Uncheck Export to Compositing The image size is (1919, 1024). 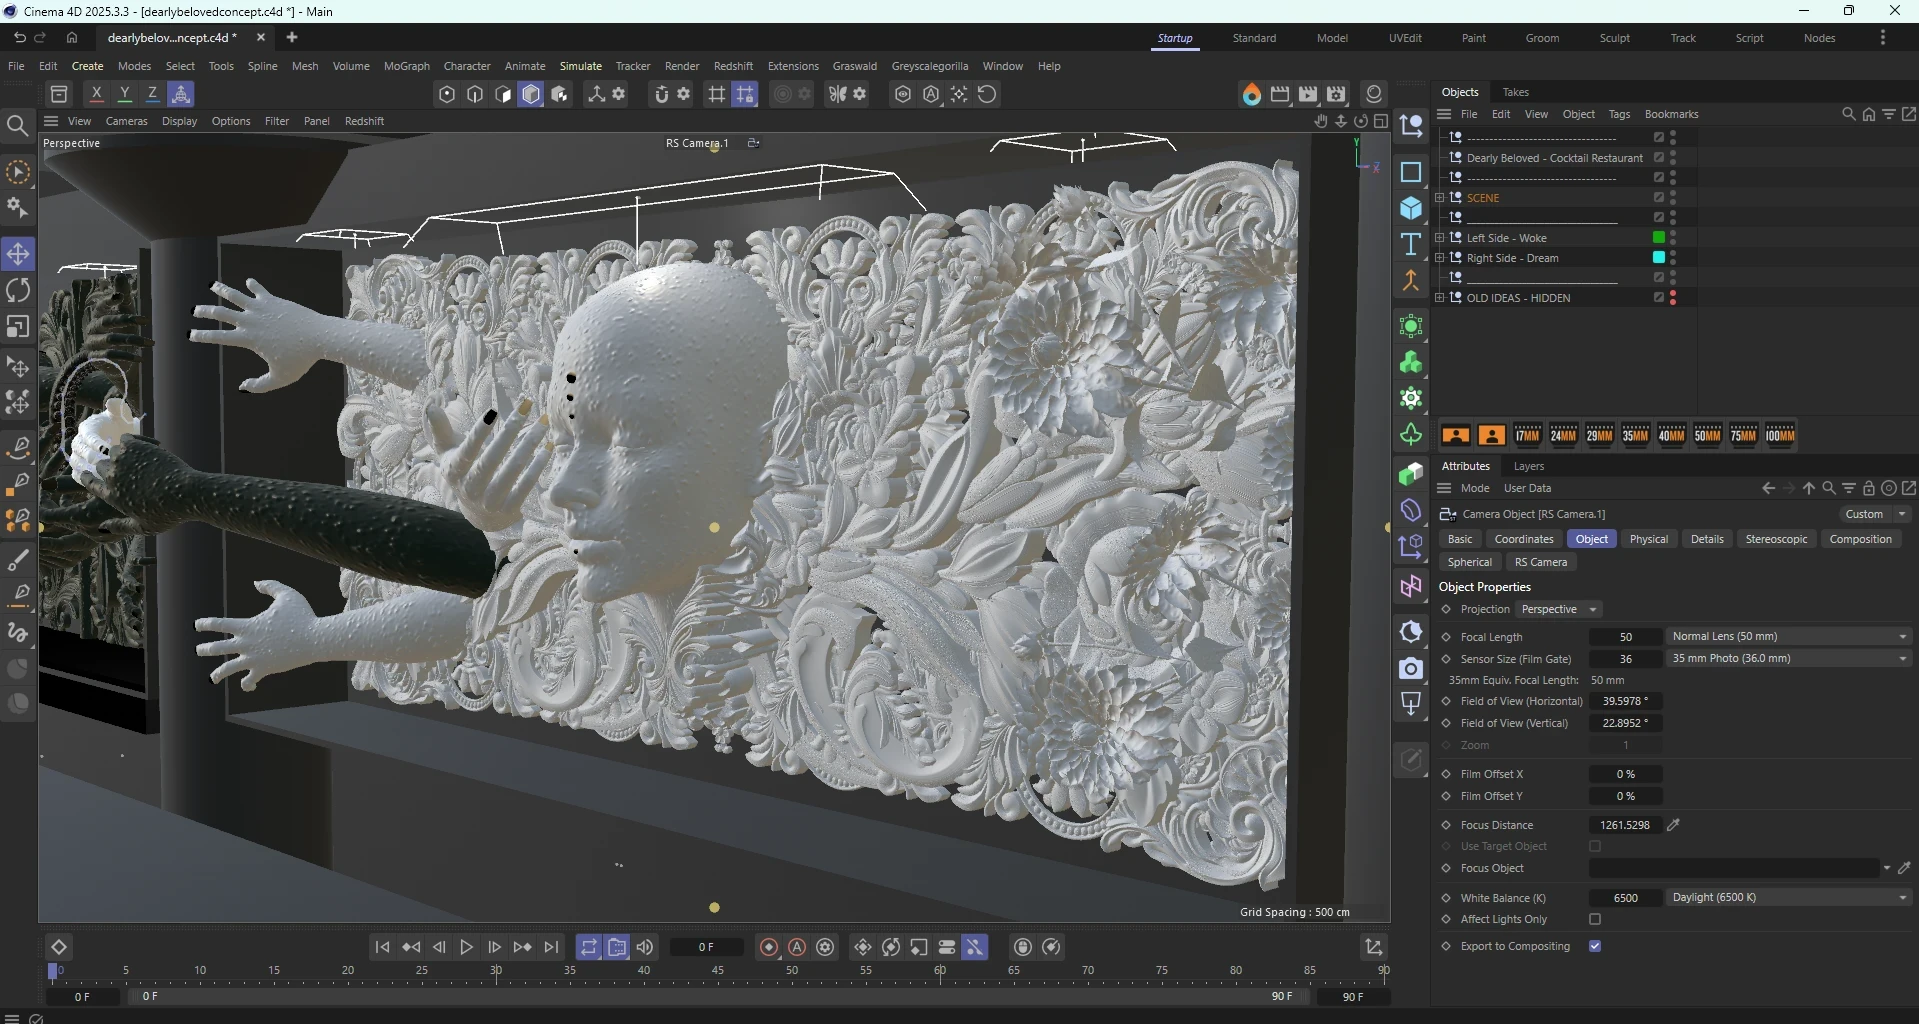tap(1595, 946)
